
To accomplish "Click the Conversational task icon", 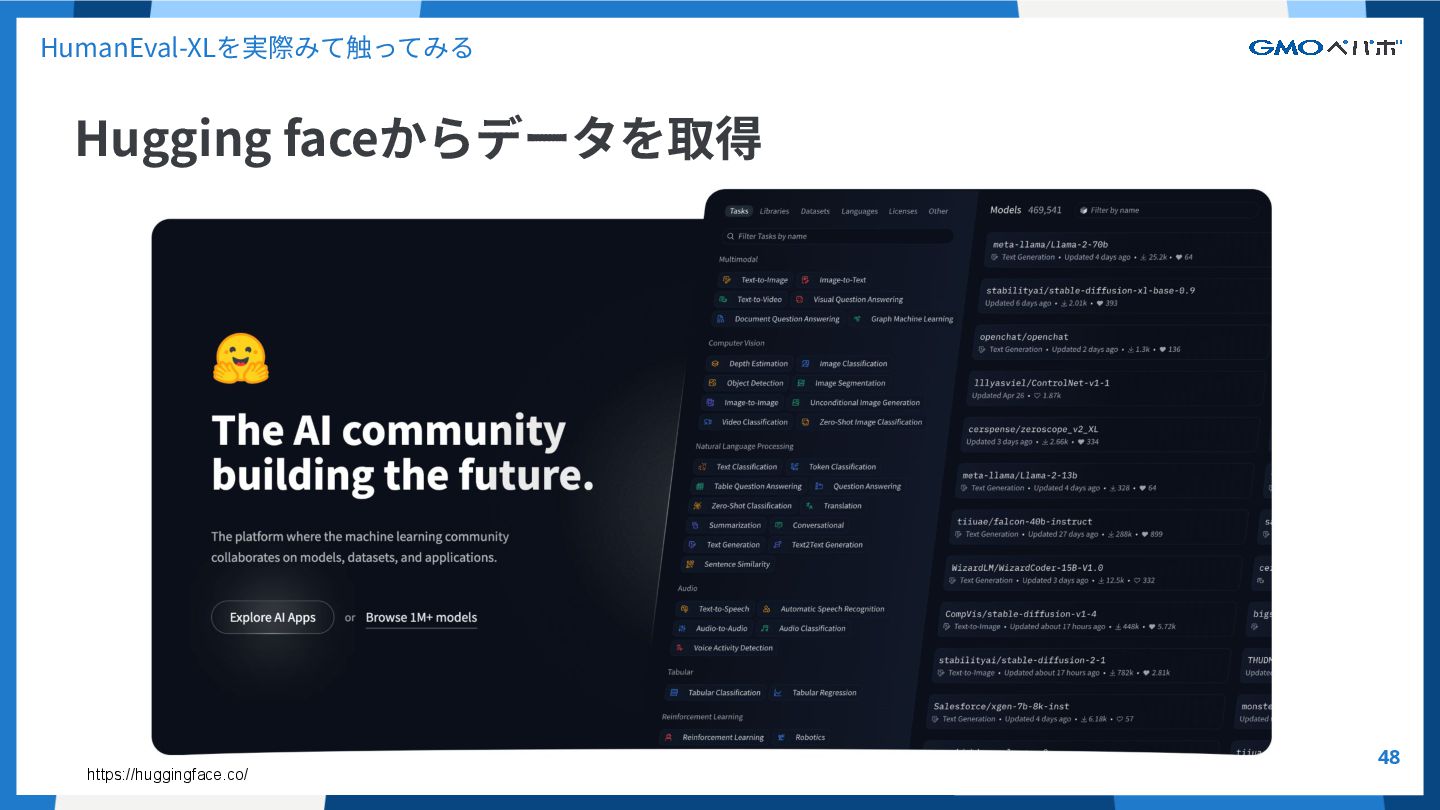I will [x=778, y=525].
